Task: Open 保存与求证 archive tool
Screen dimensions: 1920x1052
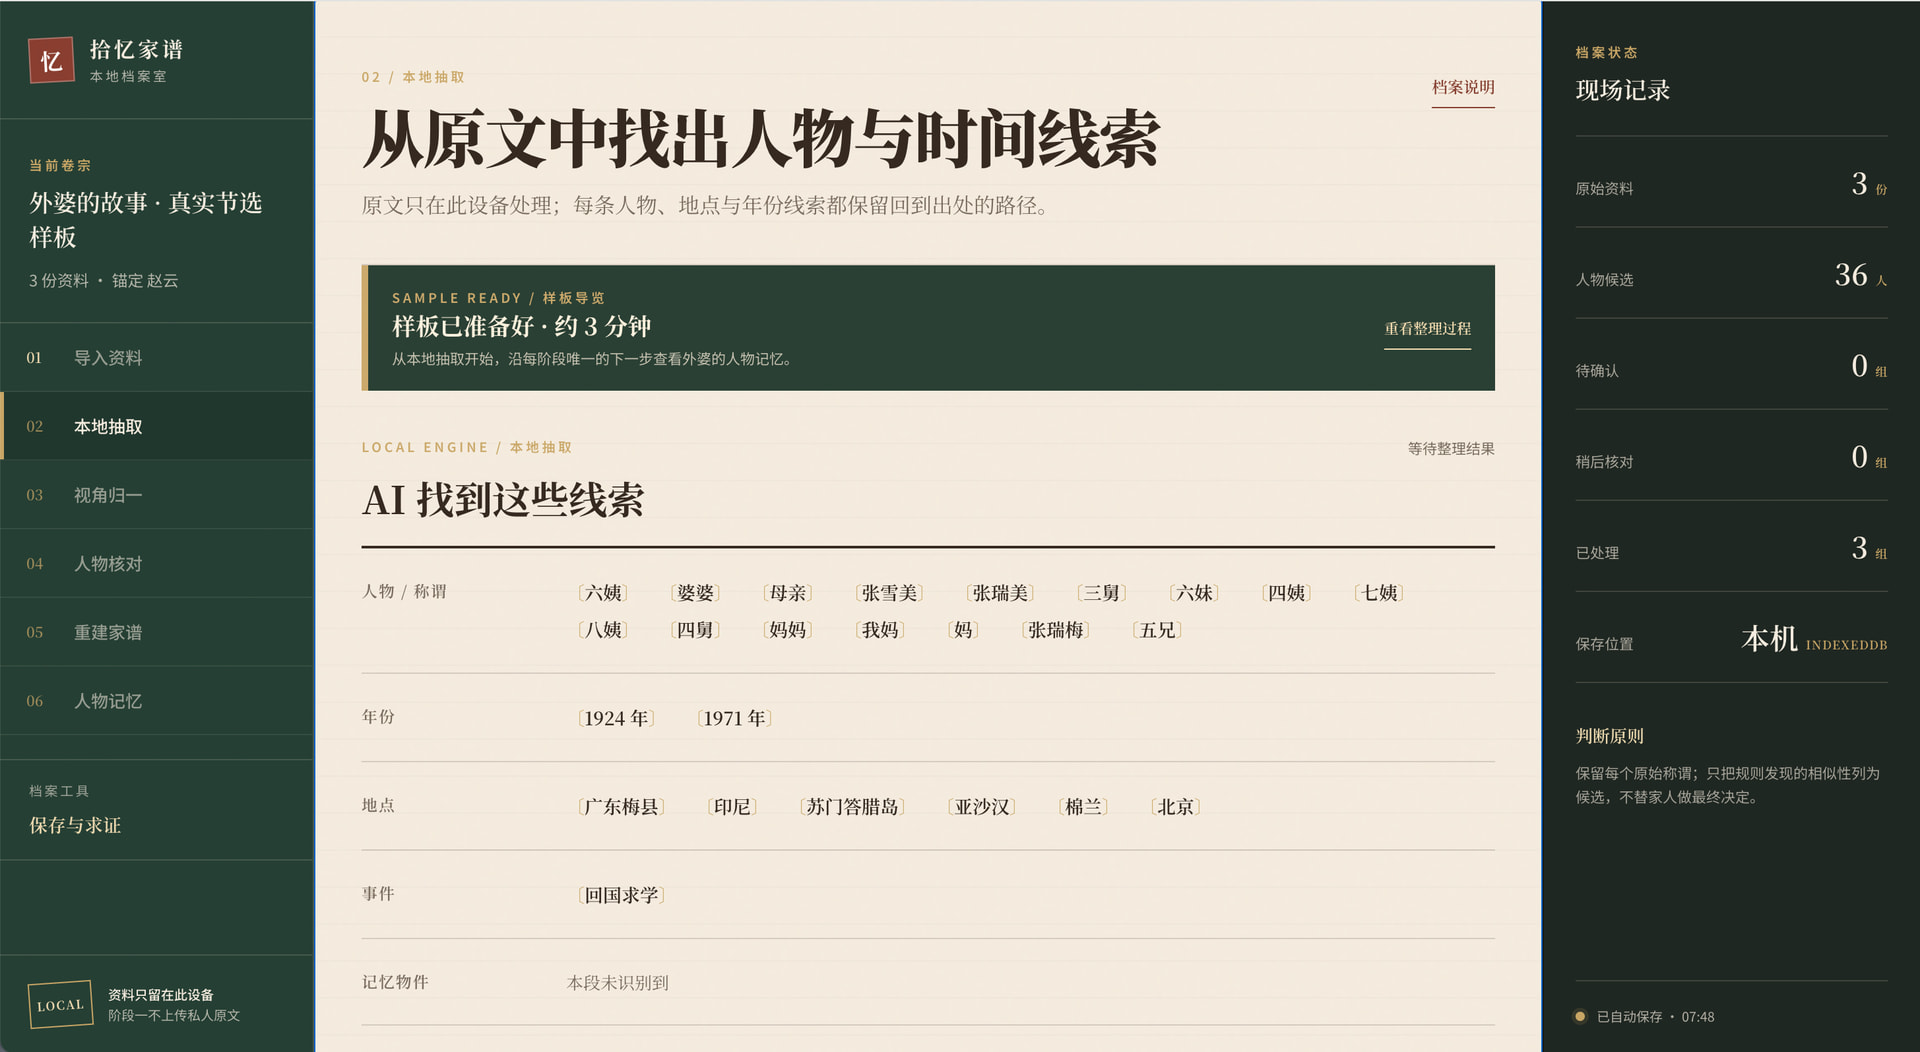Action: pyautogui.click(x=75, y=826)
